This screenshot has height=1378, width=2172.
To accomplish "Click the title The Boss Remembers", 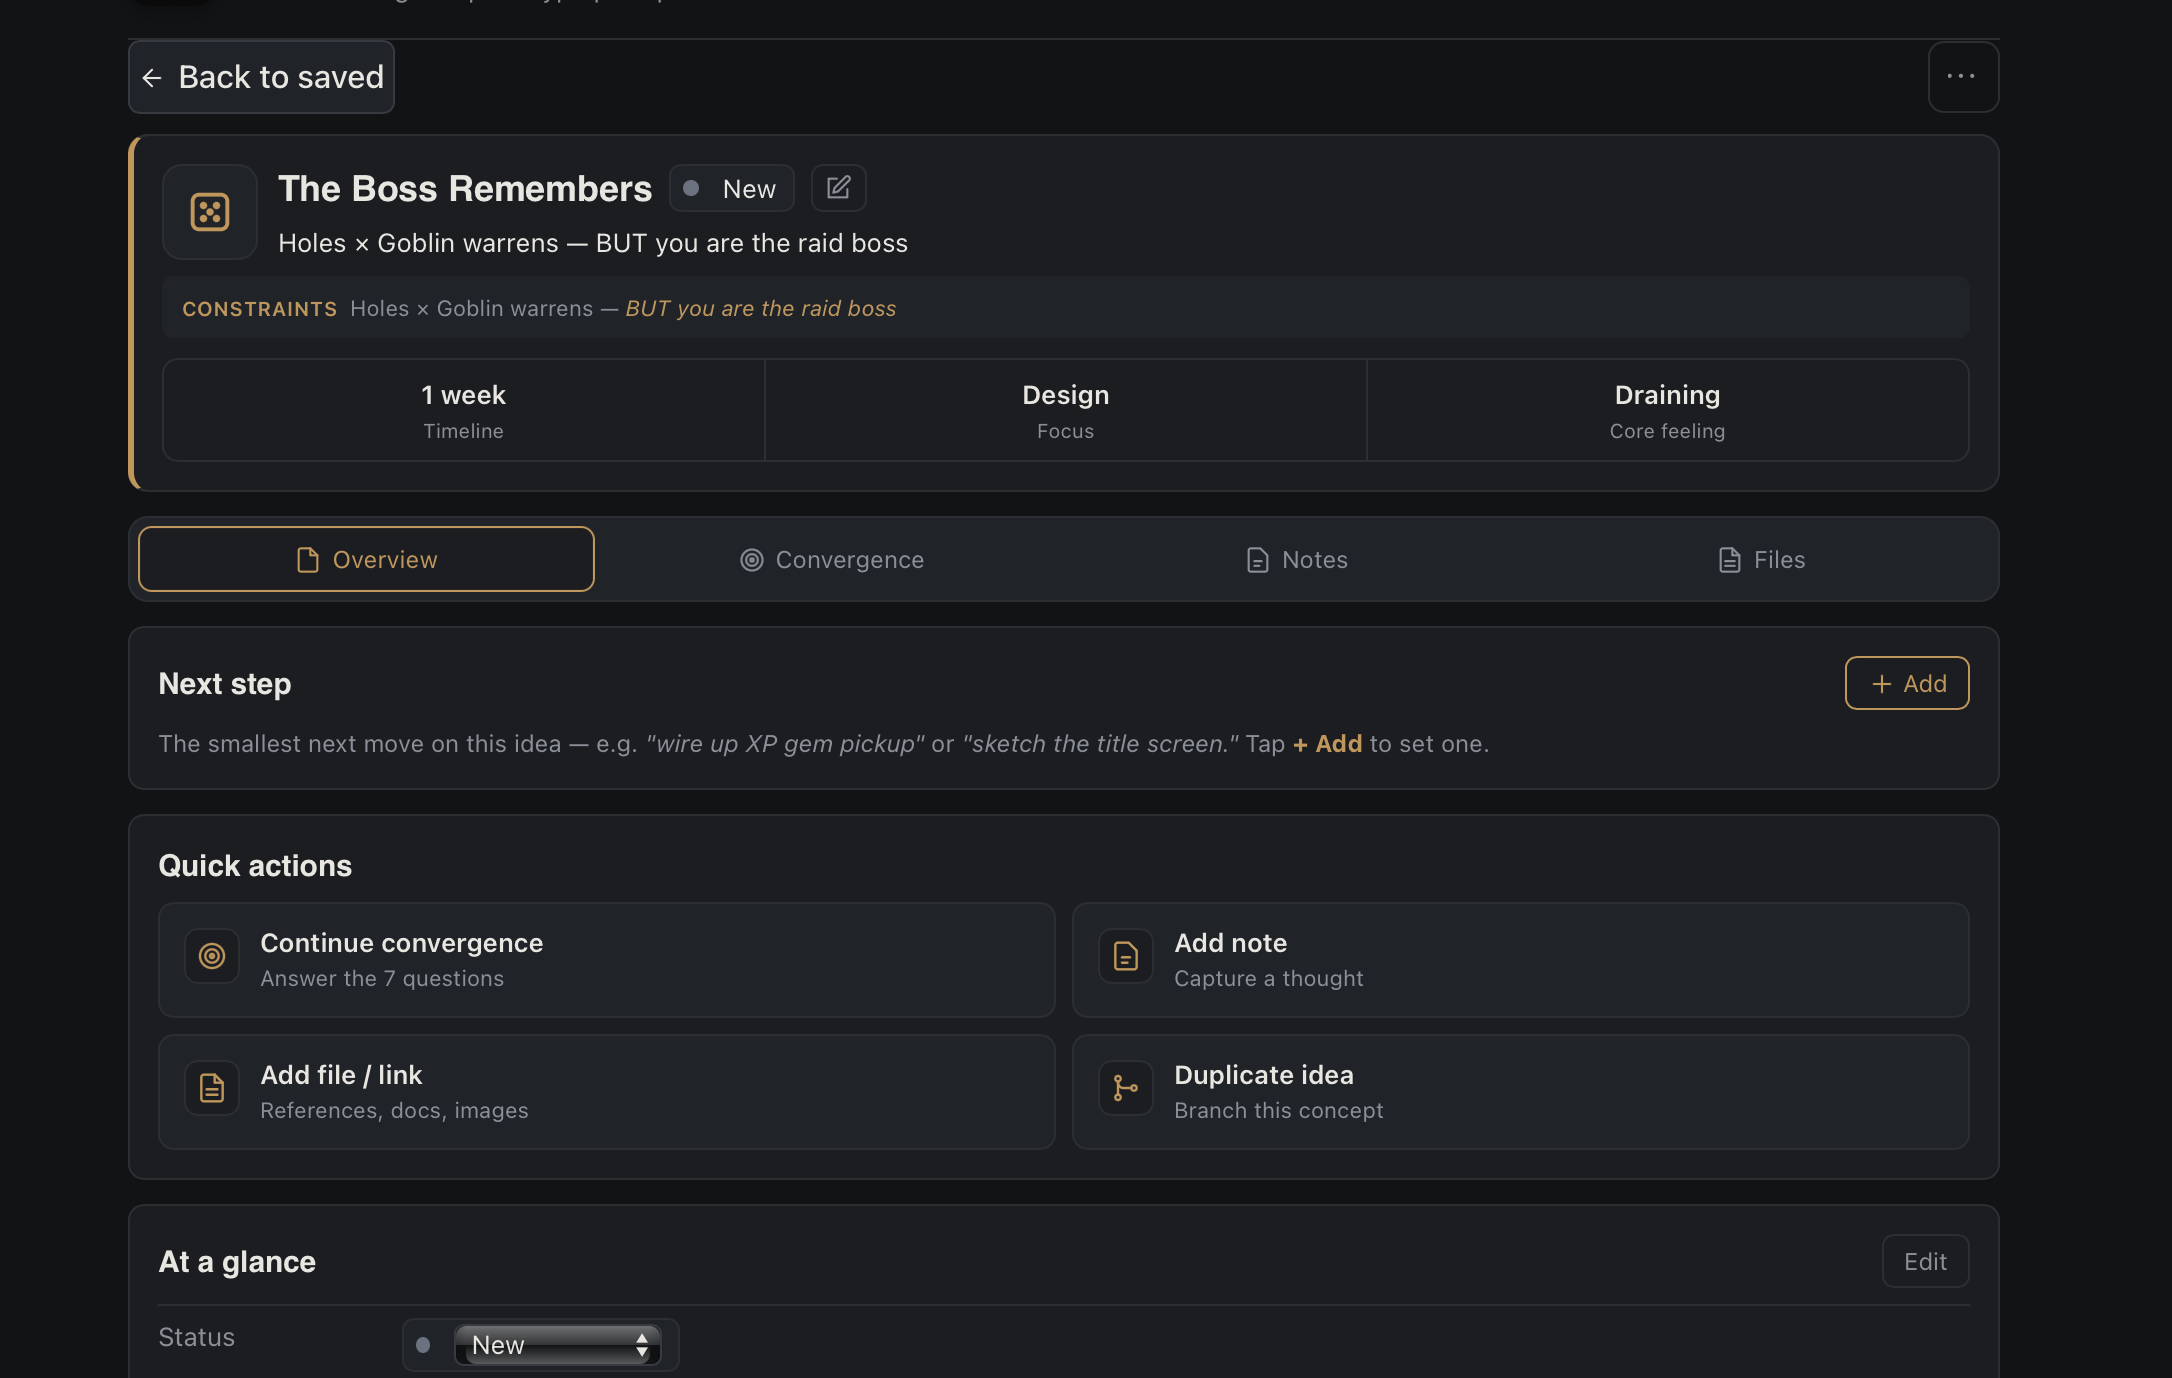I will click(x=465, y=188).
